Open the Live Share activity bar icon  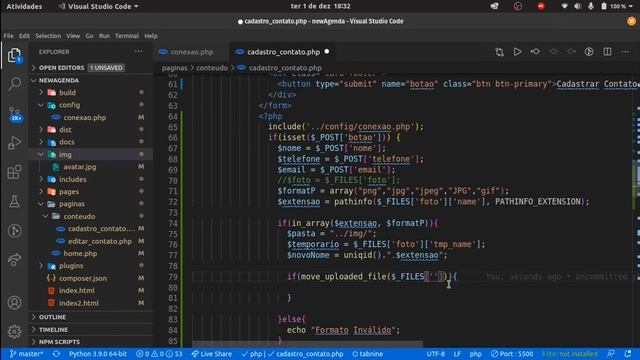click(14, 260)
